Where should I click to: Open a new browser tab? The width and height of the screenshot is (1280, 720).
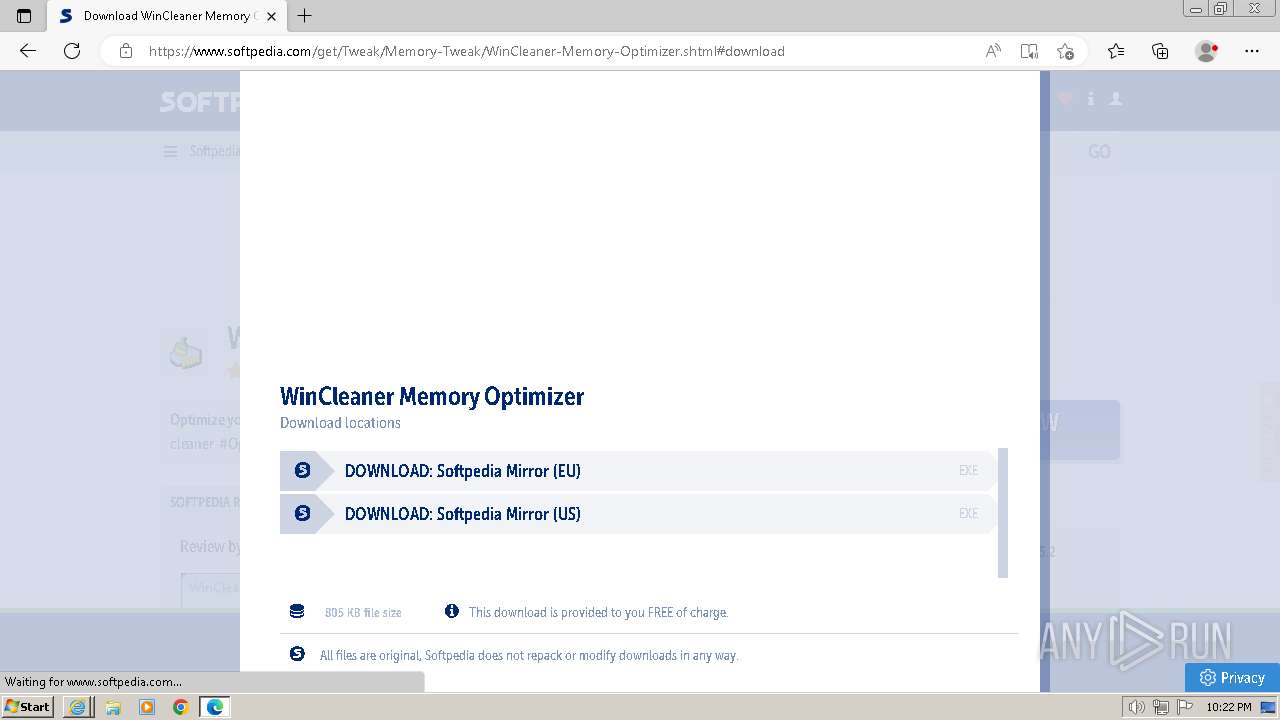click(x=305, y=16)
